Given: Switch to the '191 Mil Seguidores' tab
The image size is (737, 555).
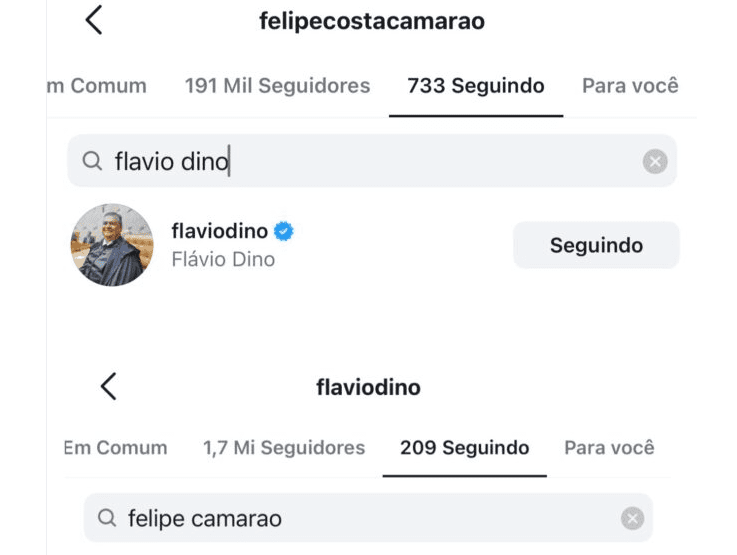Looking at the screenshot, I should pos(277,86).
